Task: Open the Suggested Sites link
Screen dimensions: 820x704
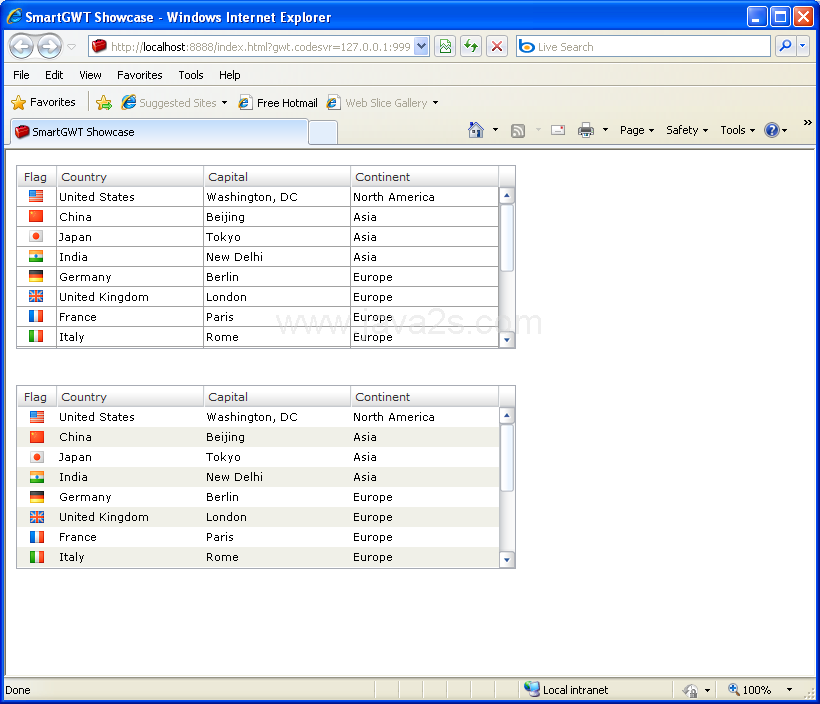Action: (x=174, y=103)
